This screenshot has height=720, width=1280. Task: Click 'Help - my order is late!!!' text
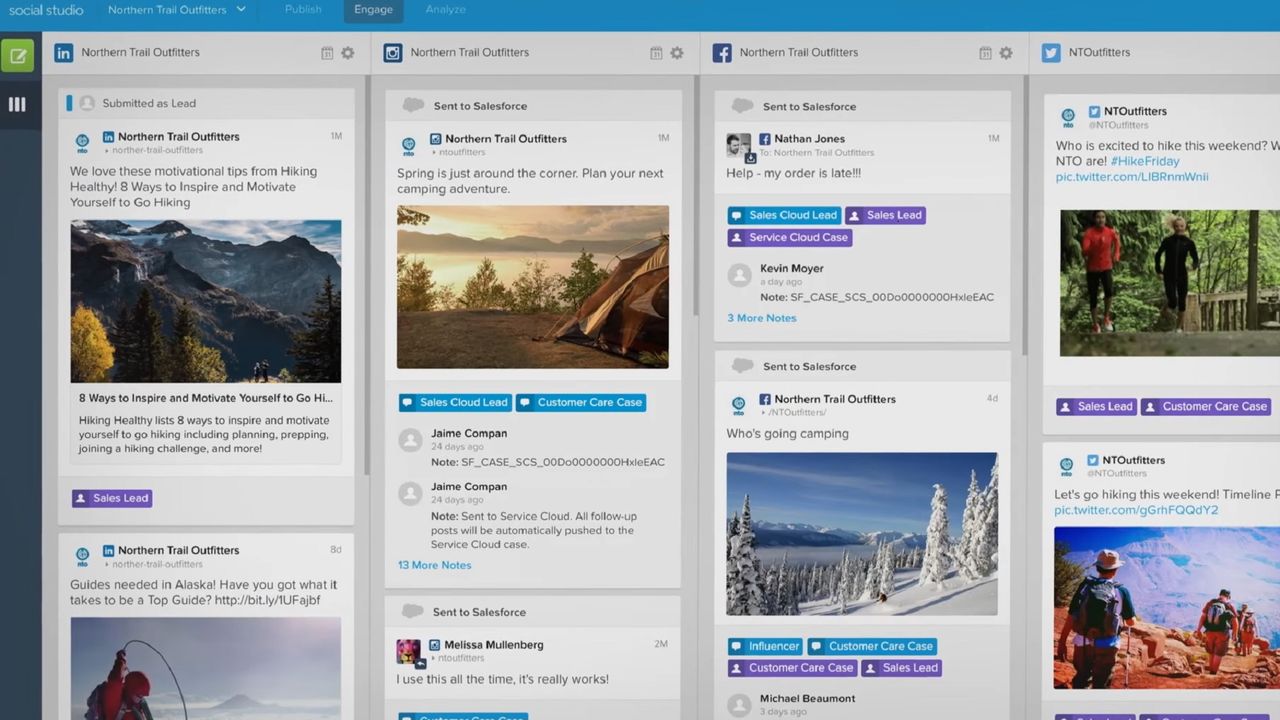pos(794,173)
